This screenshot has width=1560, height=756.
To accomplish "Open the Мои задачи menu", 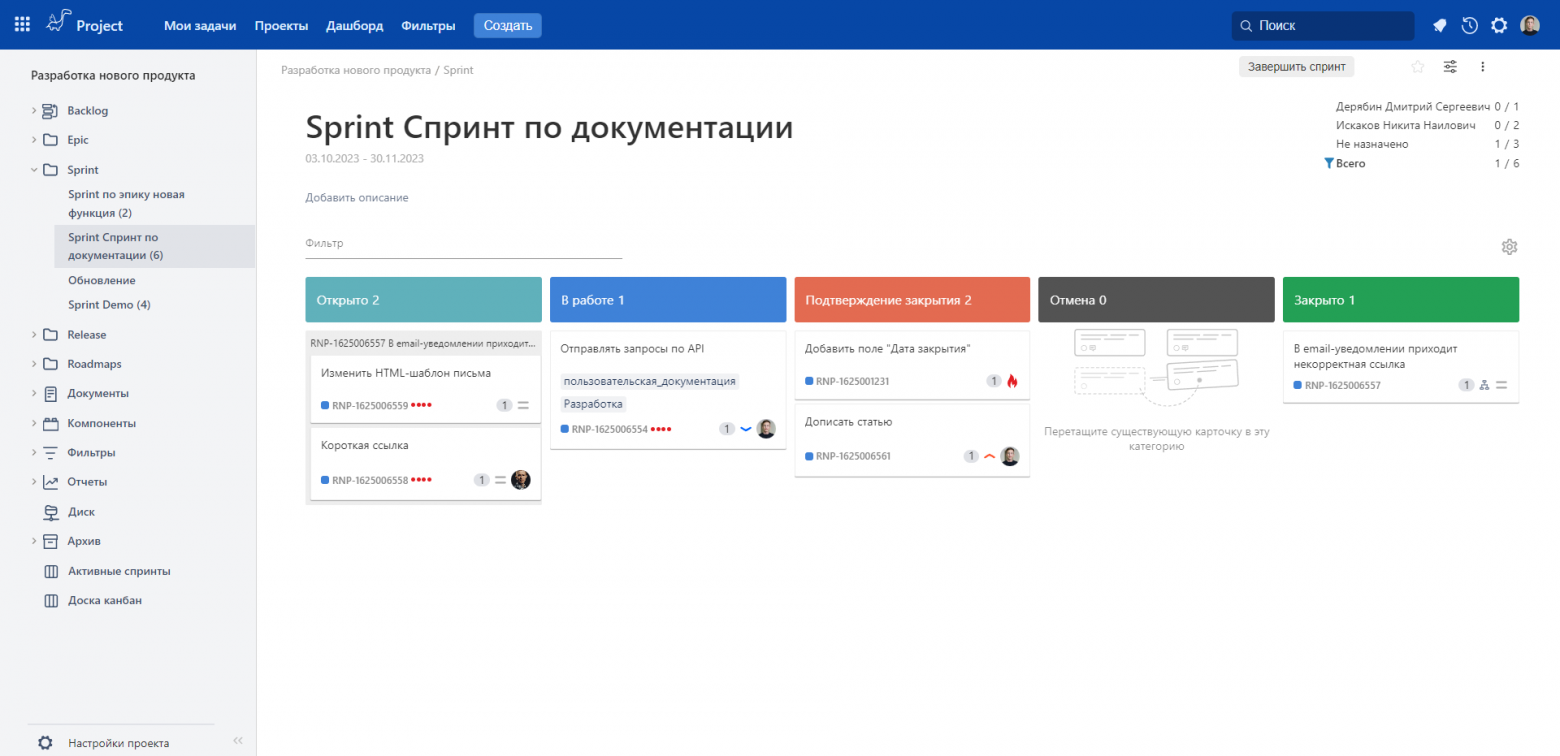I will click(200, 26).
